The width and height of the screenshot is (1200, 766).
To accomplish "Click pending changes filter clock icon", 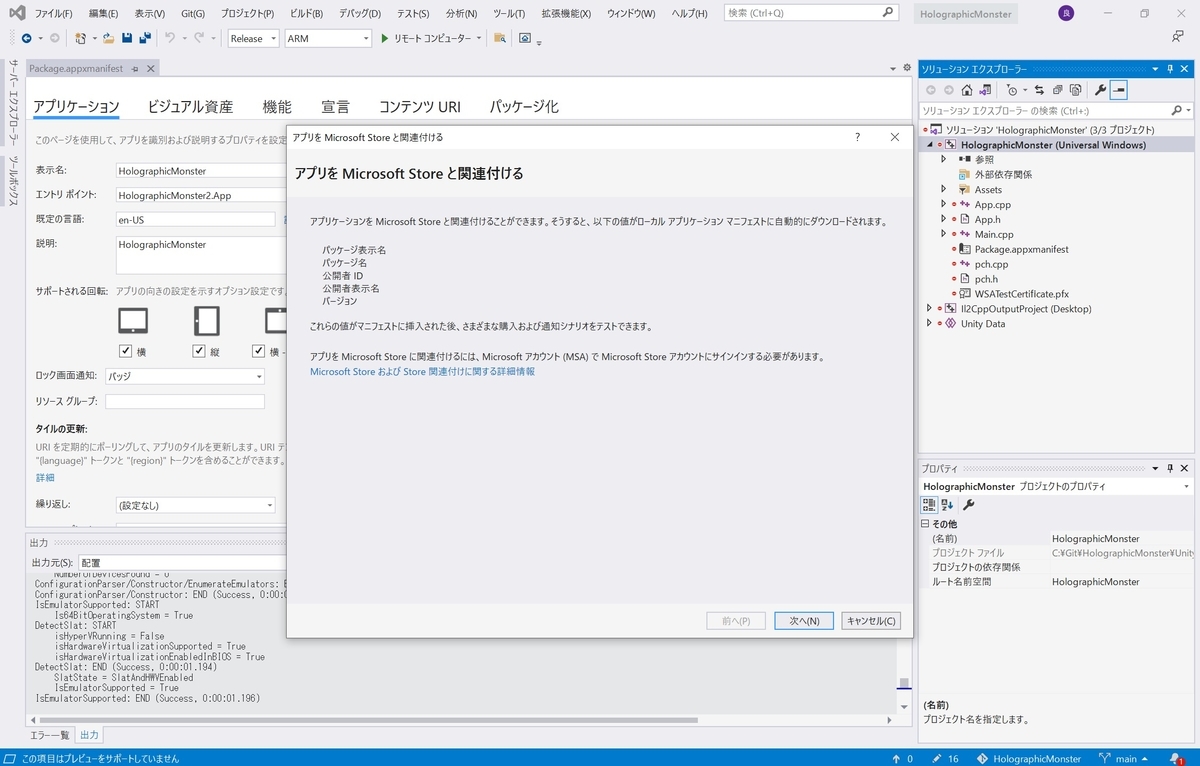I will pos(1012,90).
